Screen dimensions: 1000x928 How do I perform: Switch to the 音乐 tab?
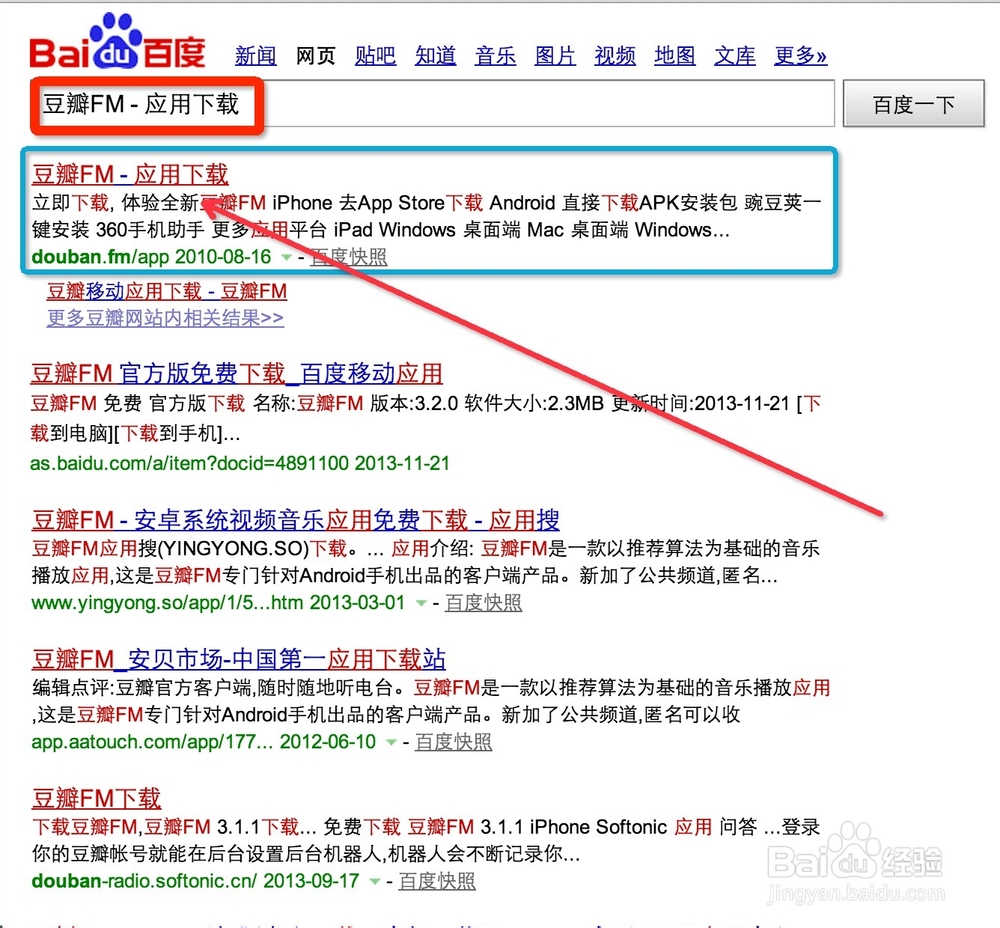(x=495, y=56)
